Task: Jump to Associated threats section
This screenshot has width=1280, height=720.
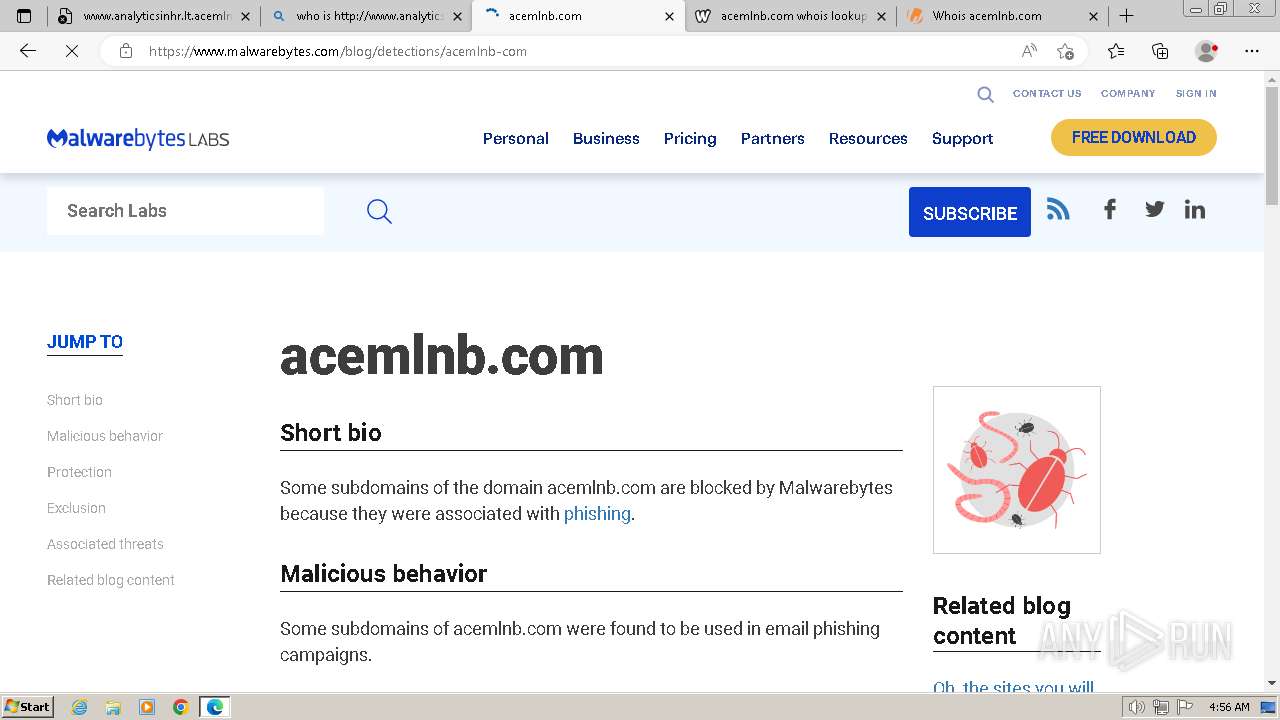Action: click(105, 544)
